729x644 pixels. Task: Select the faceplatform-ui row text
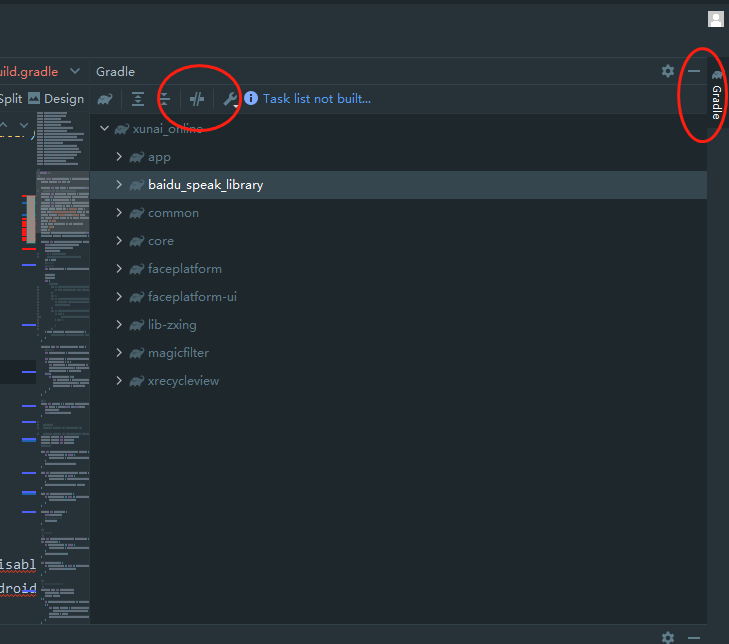[192, 297]
